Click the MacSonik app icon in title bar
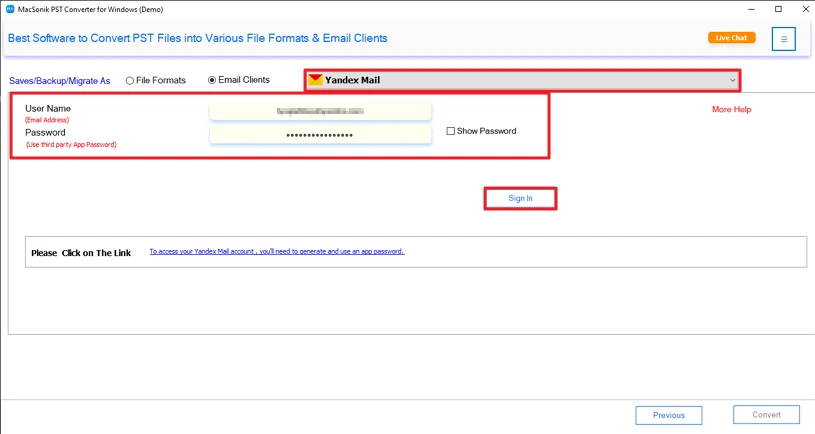Viewport: 815px width, 434px height. 10,9
